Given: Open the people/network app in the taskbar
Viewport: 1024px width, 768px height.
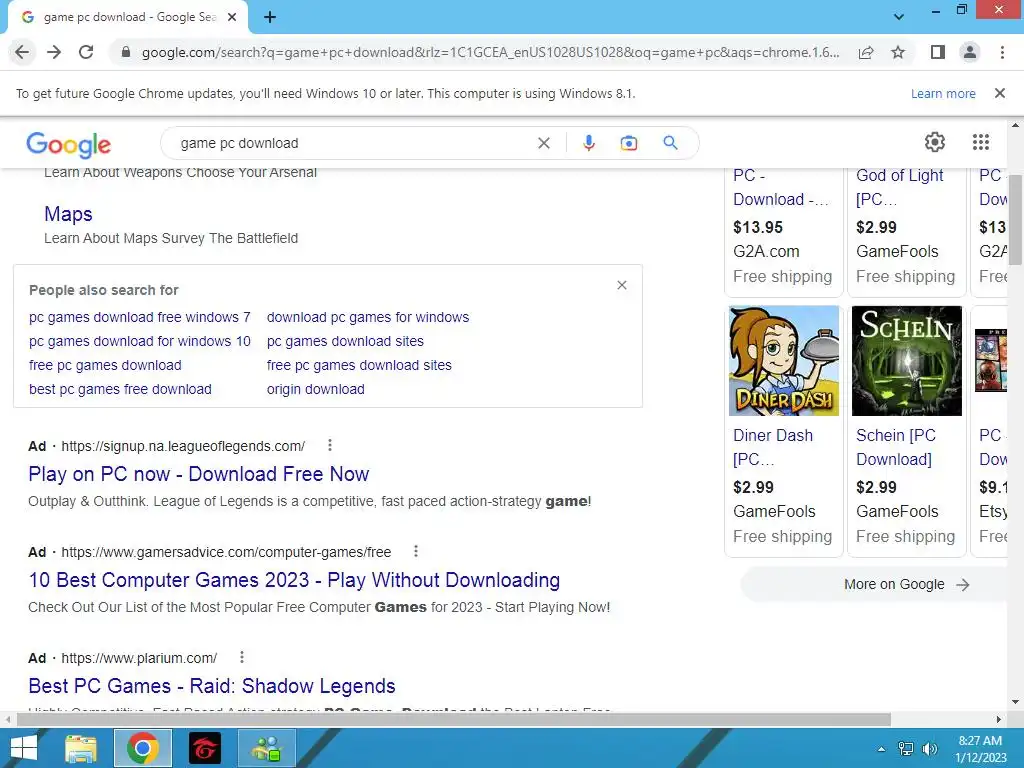Looking at the screenshot, I should tap(267, 748).
